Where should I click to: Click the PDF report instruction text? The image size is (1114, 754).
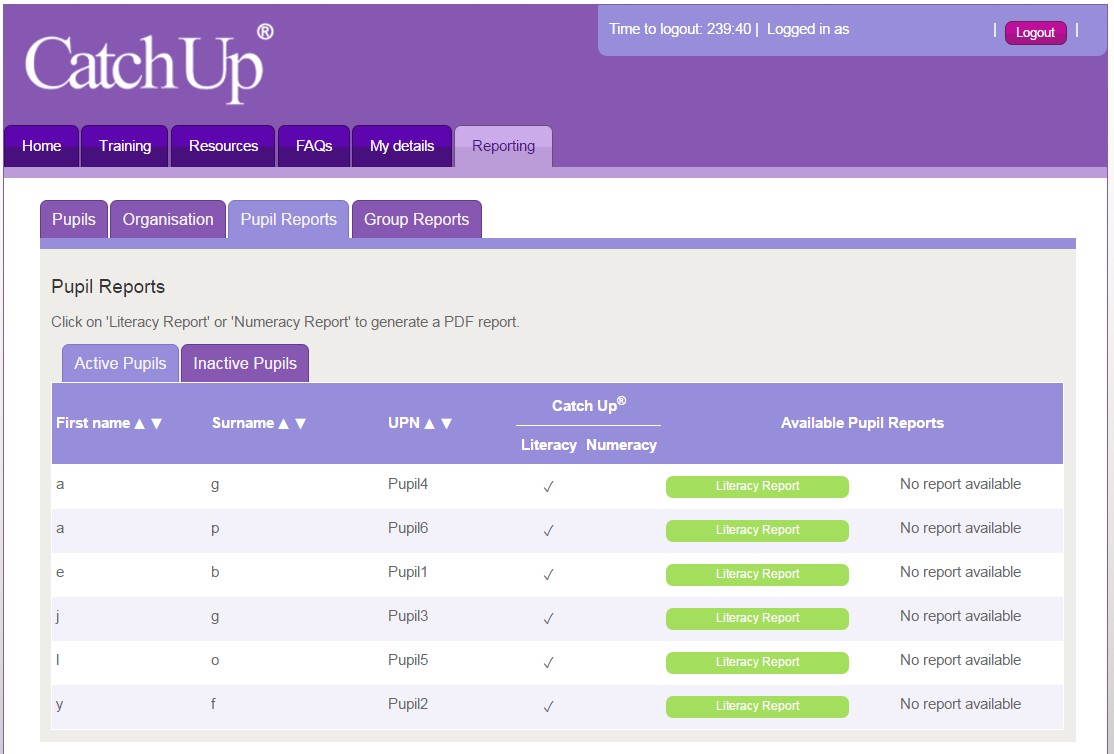[x=286, y=322]
